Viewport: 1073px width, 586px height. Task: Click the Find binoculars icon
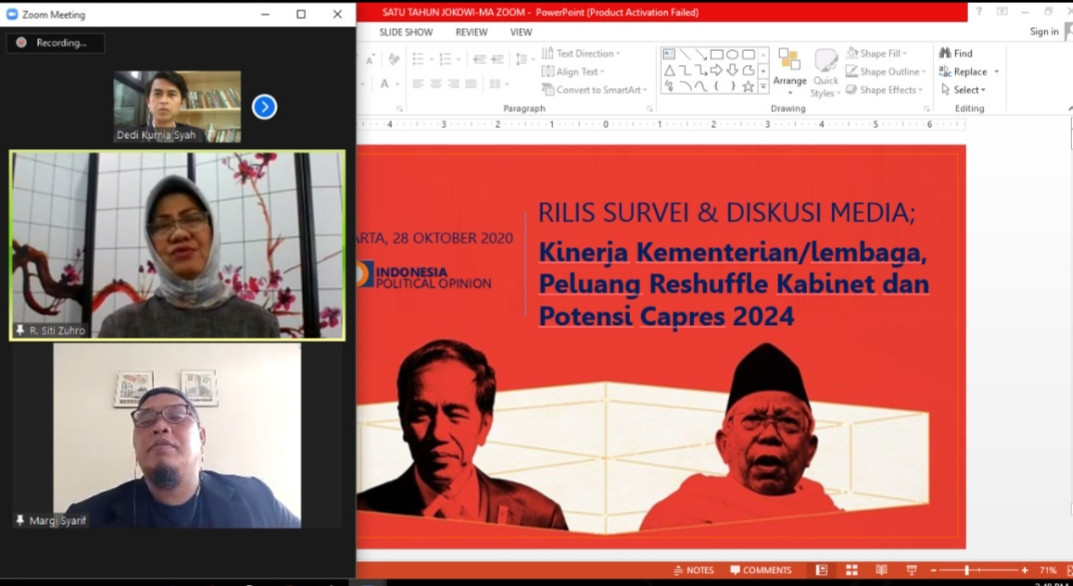(x=945, y=53)
